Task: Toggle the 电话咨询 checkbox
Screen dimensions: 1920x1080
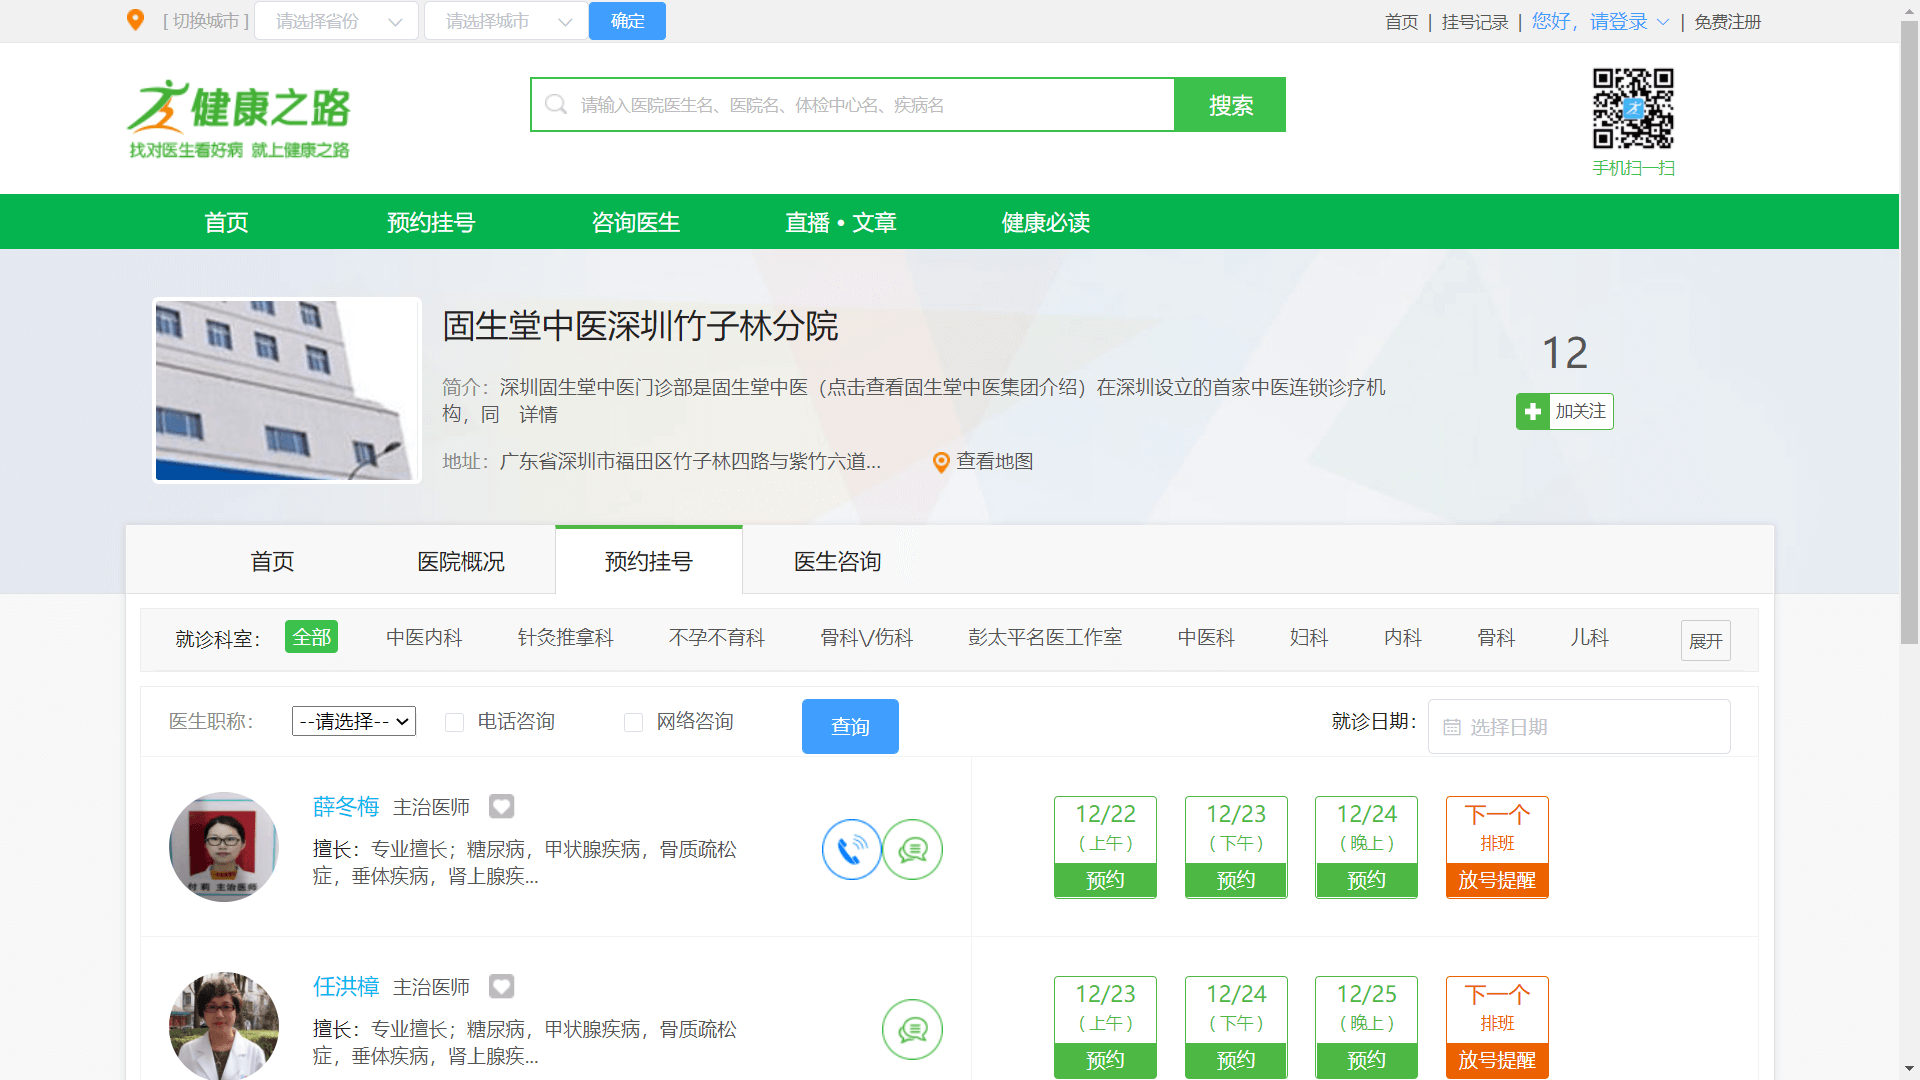Action: pos(454,722)
